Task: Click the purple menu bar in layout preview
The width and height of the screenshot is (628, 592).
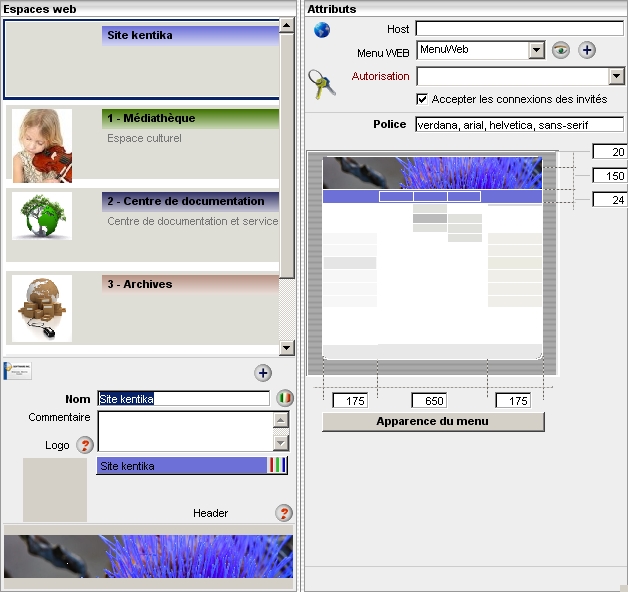Action: tap(433, 196)
